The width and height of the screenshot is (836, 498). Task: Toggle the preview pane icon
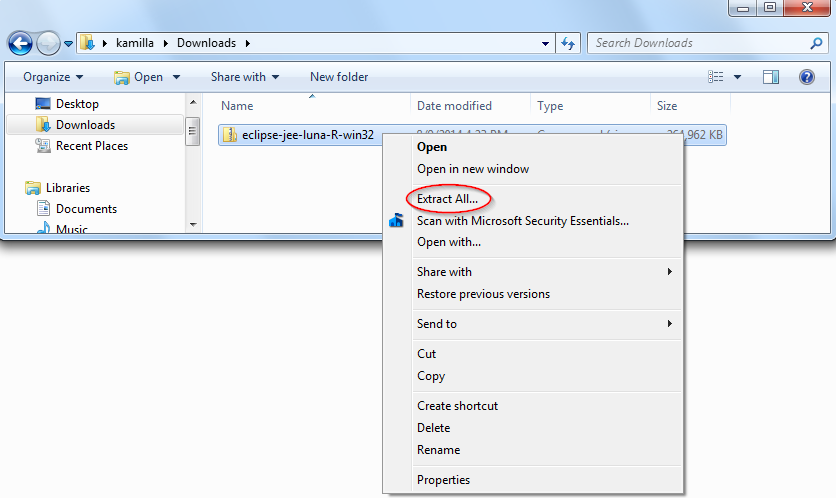pyautogui.click(x=771, y=77)
